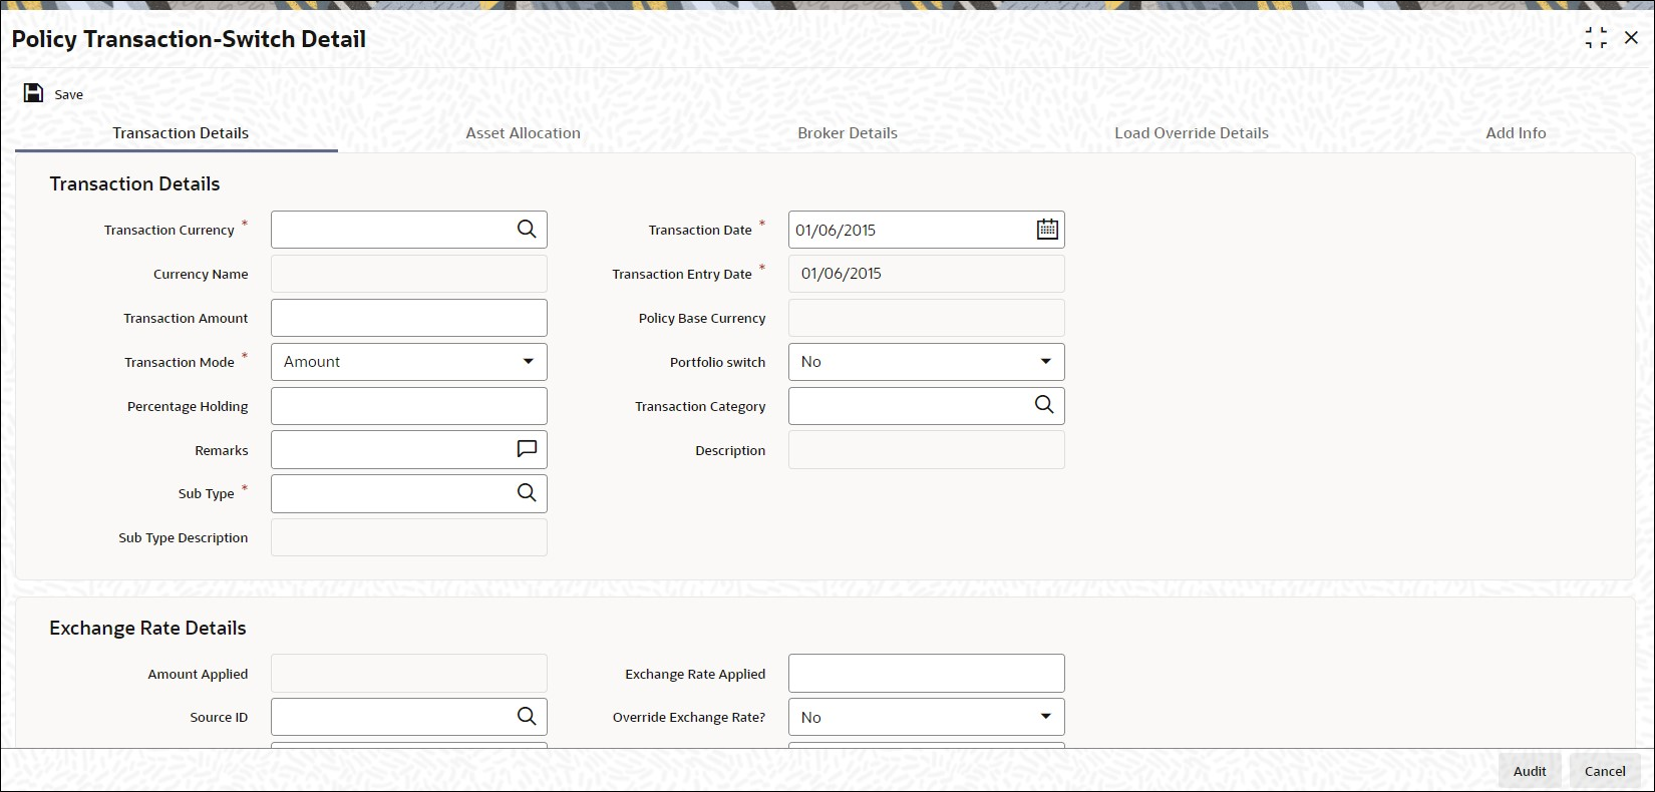
Task: Open Transaction Category lookup search icon
Action: (1044, 405)
